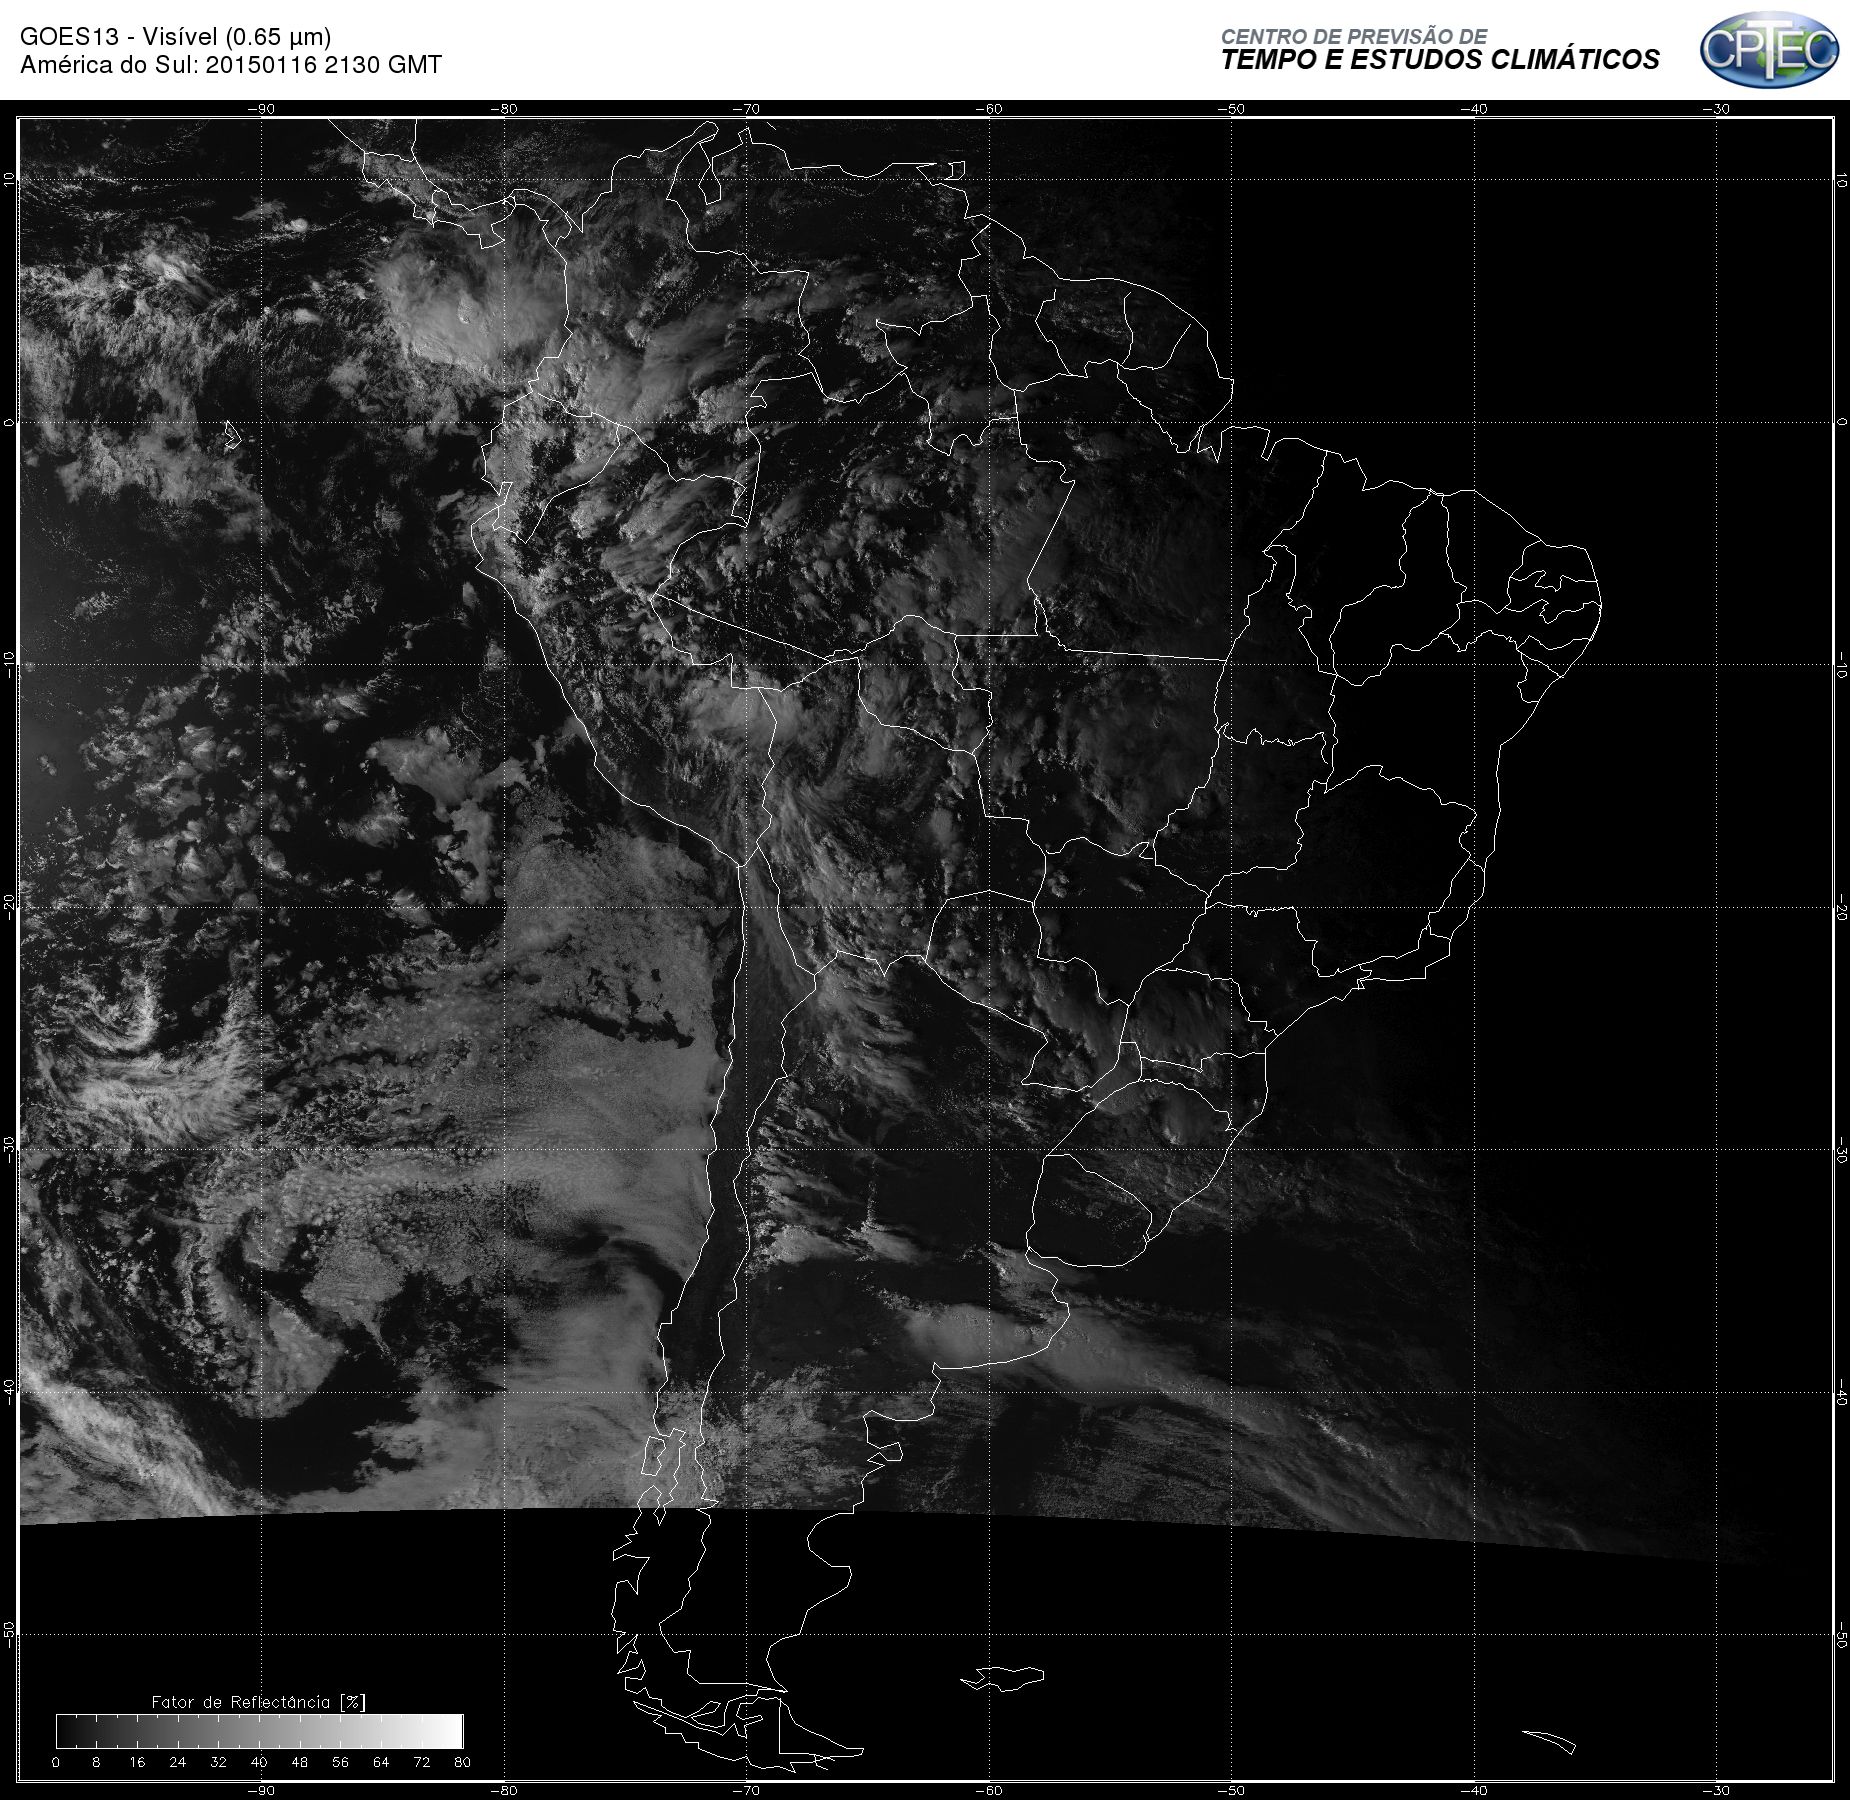
Task: Click the 'CENTRO DE PREVISÃO DE' heading
Action: (1354, 36)
